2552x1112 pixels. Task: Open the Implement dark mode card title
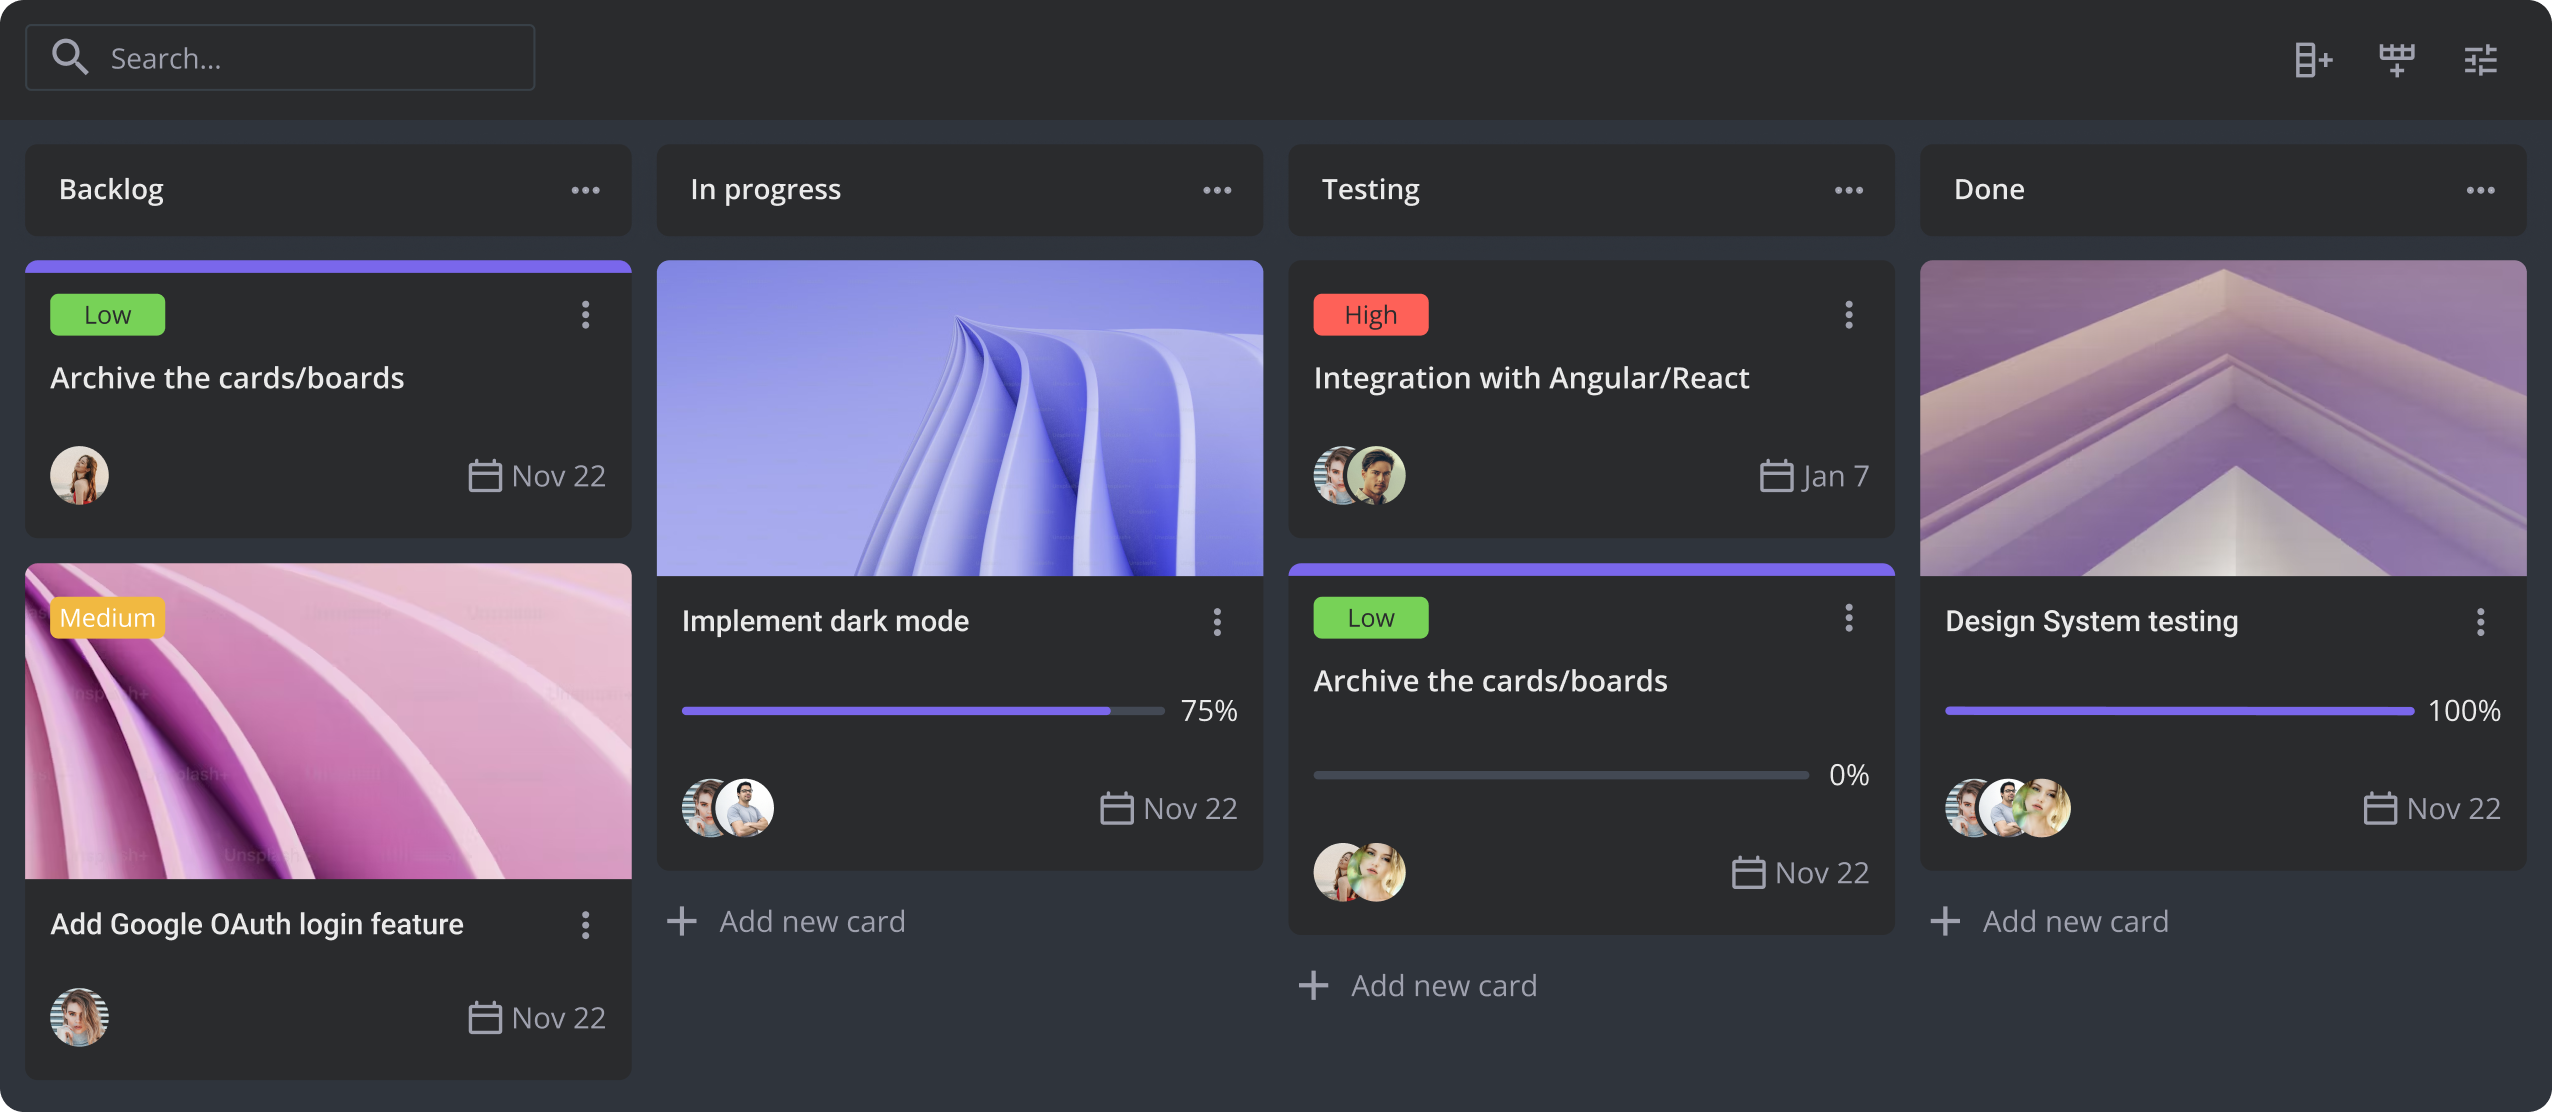pyautogui.click(x=826, y=621)
